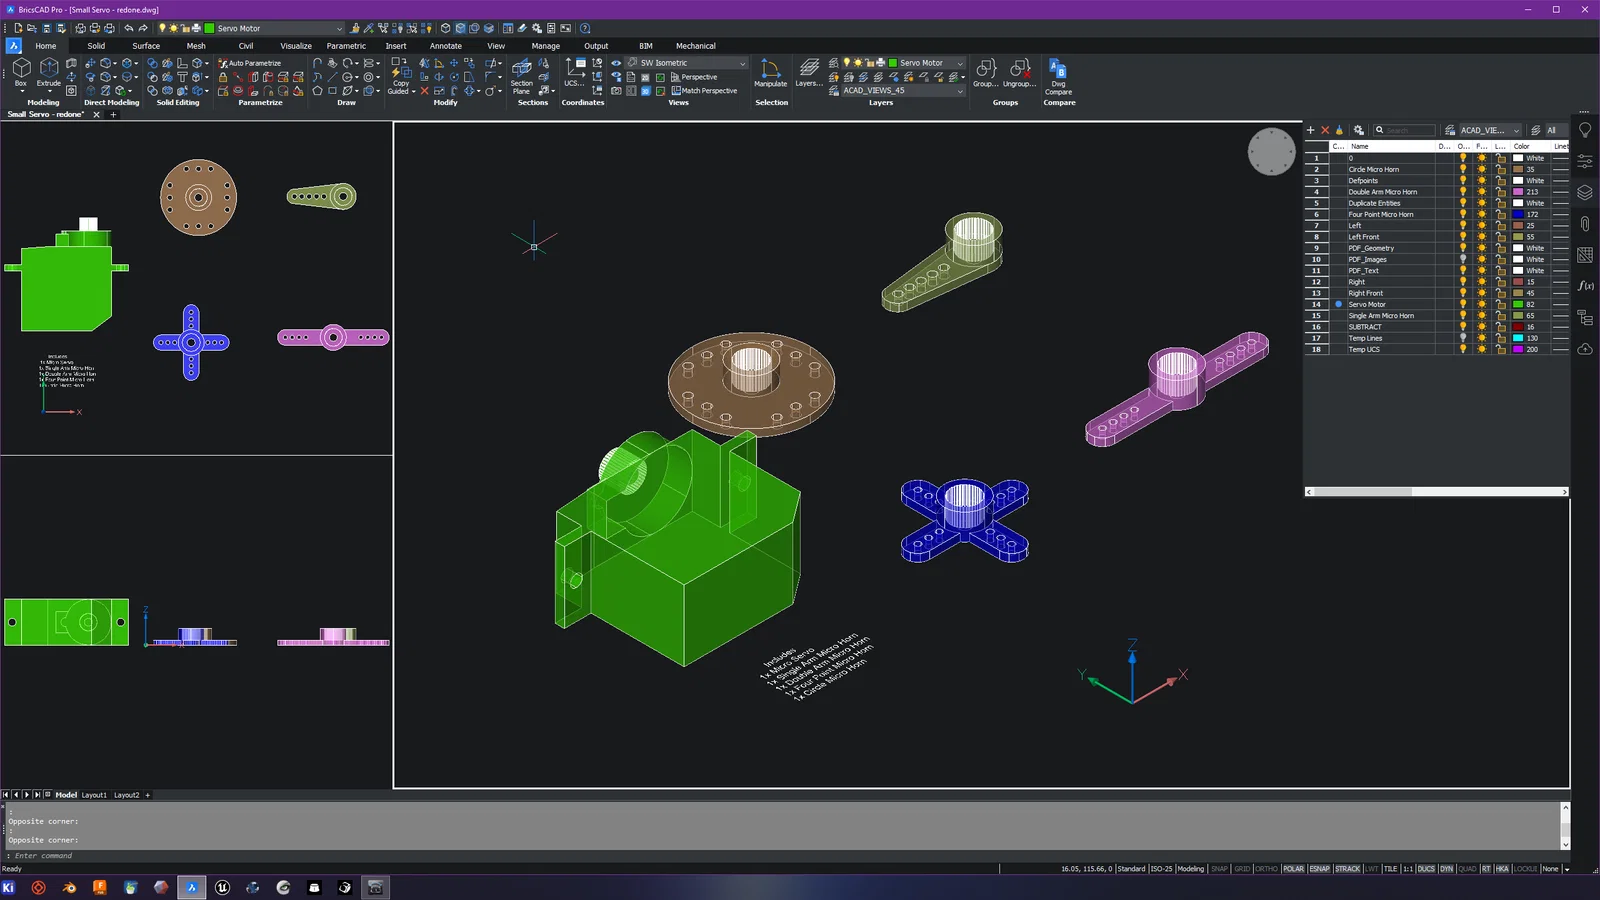Viewport: 1600px width, 900px height.
Task: Switch to the Surface ribbon tab
Action: (146, 46)
